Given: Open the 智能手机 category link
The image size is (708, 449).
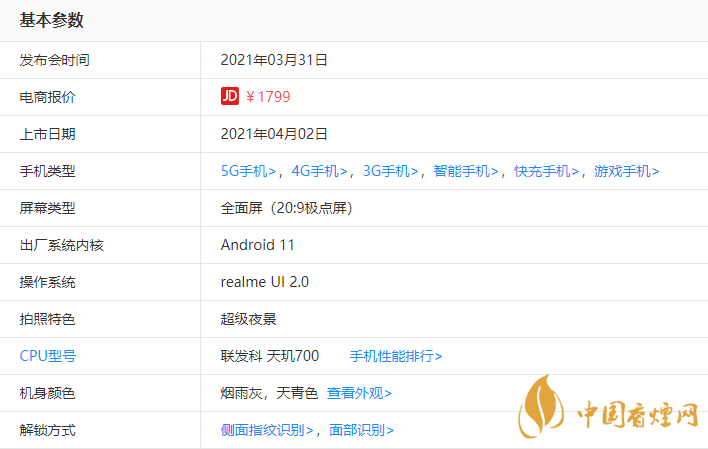Looking at the screenshot, I should pos(465,171).
